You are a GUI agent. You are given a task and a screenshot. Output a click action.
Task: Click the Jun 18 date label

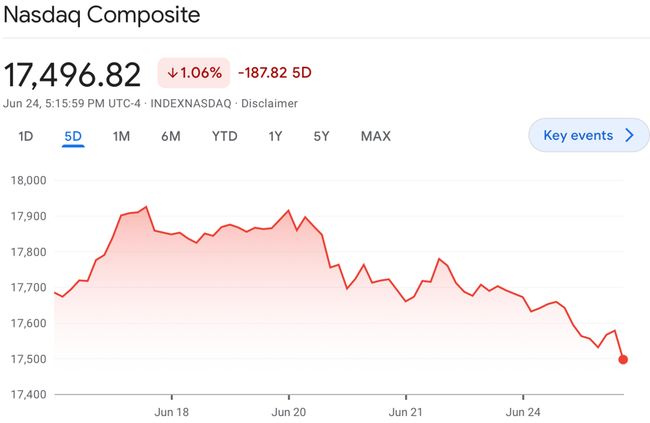[172, 411]
